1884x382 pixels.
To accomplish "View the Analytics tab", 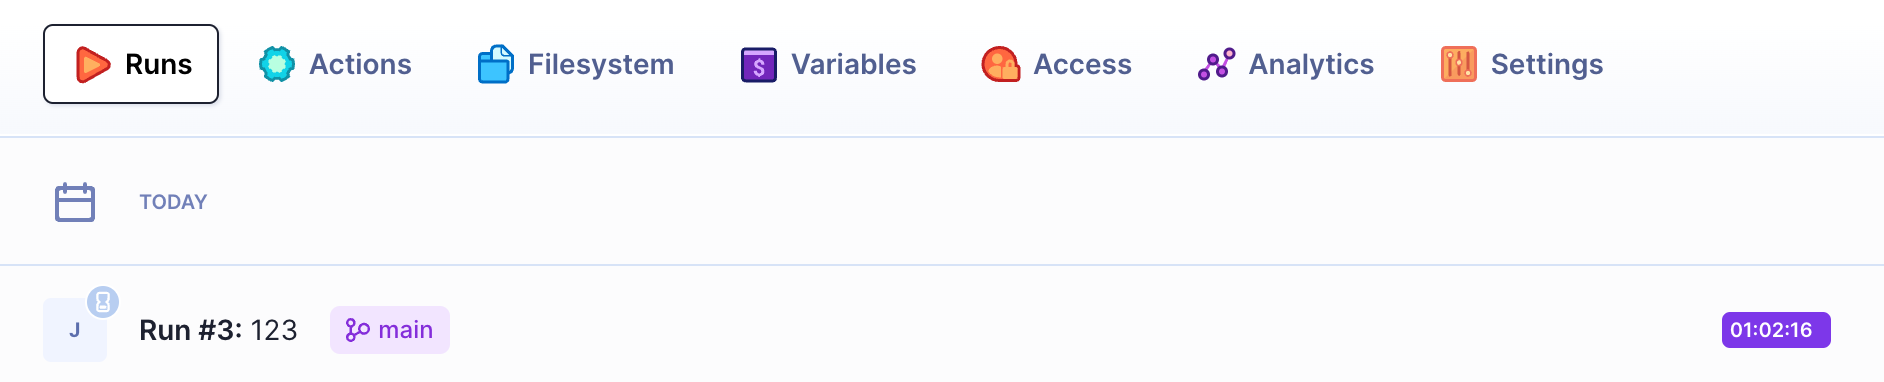I will (1286, 64).
